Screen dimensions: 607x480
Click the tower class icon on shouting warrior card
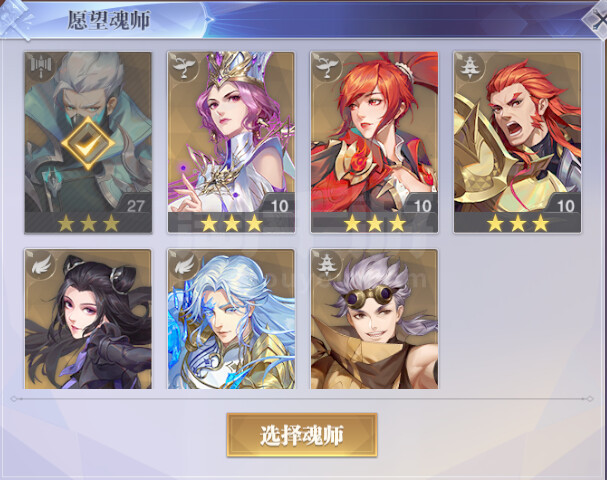(x=470, y=67)
